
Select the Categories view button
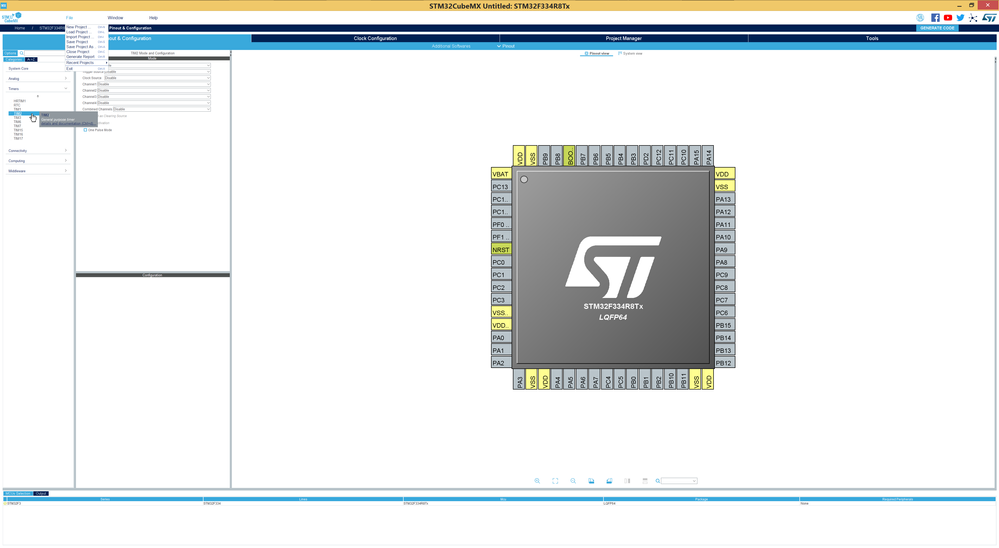tap(13, 59)
